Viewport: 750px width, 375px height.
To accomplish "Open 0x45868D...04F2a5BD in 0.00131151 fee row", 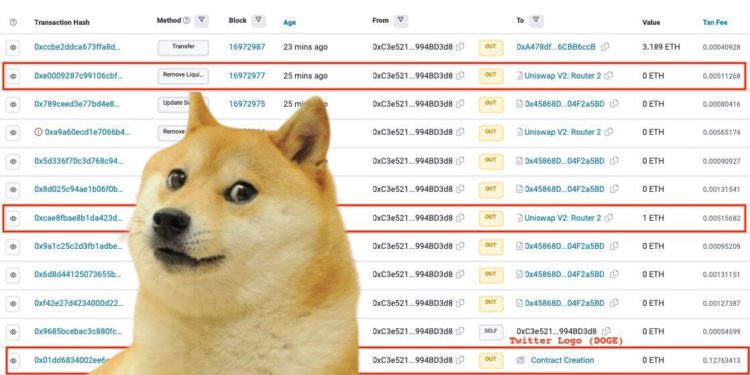I will pyautogui.click(x=564, y=275).
